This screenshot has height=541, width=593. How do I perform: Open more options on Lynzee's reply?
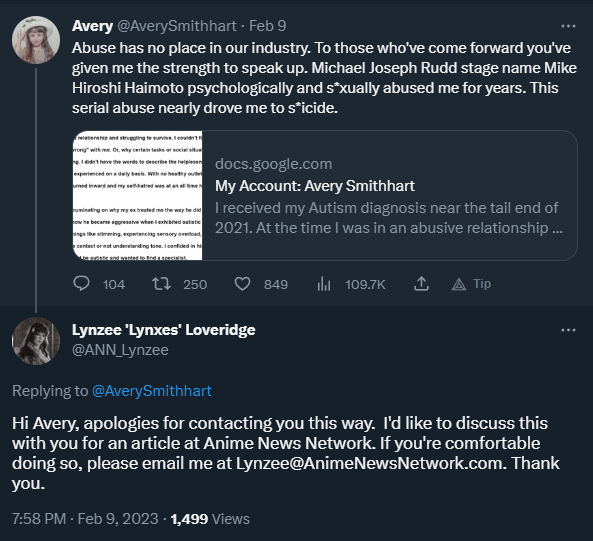coord(568,330)
